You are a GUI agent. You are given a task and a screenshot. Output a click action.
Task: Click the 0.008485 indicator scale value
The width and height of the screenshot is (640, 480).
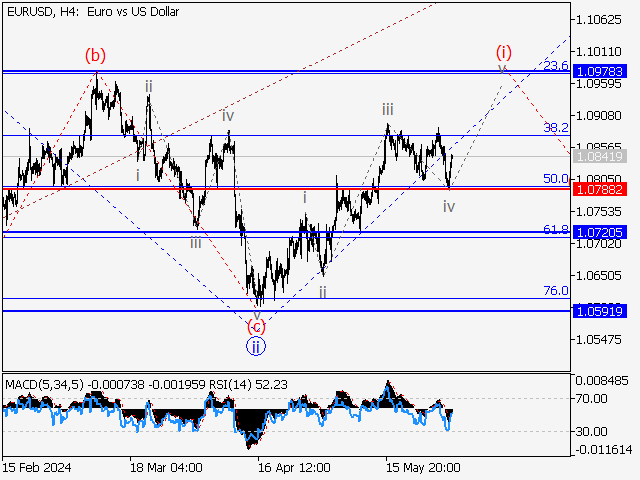pos(602,381)
